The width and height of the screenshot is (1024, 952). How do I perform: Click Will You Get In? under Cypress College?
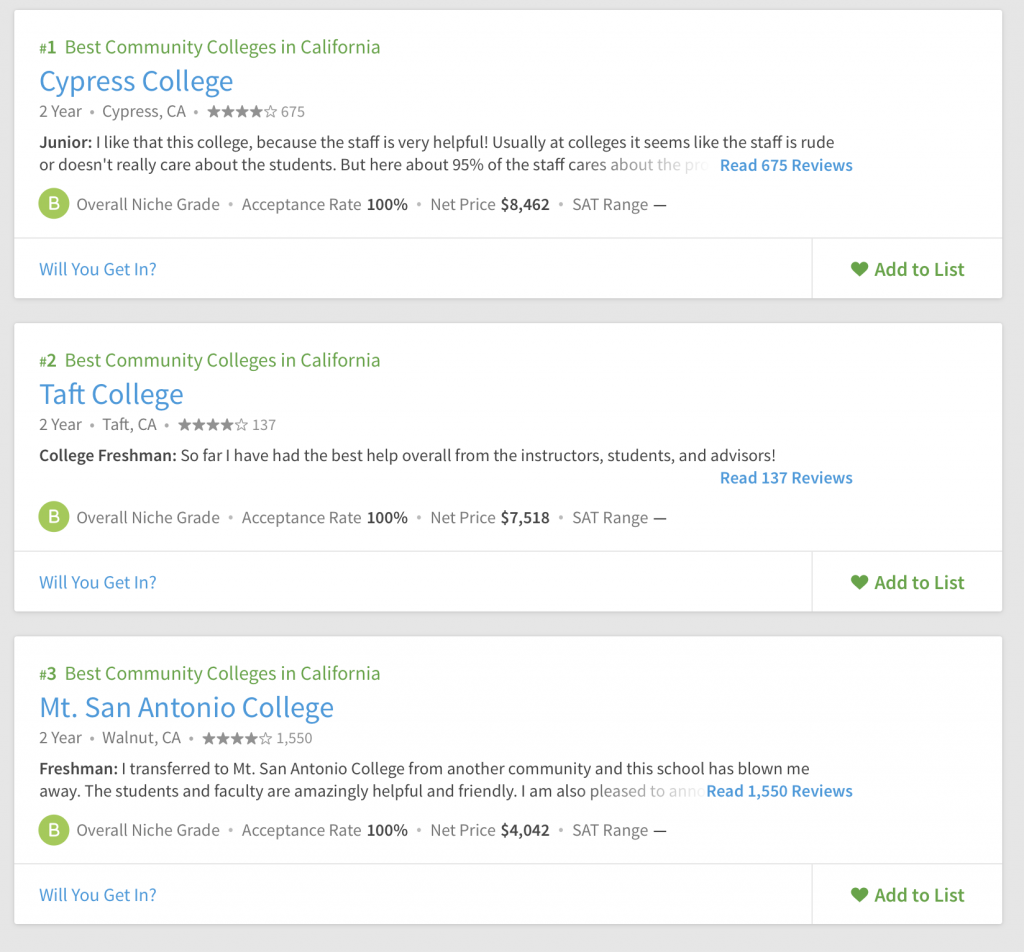pyautogui.click(x=98, y=269)
